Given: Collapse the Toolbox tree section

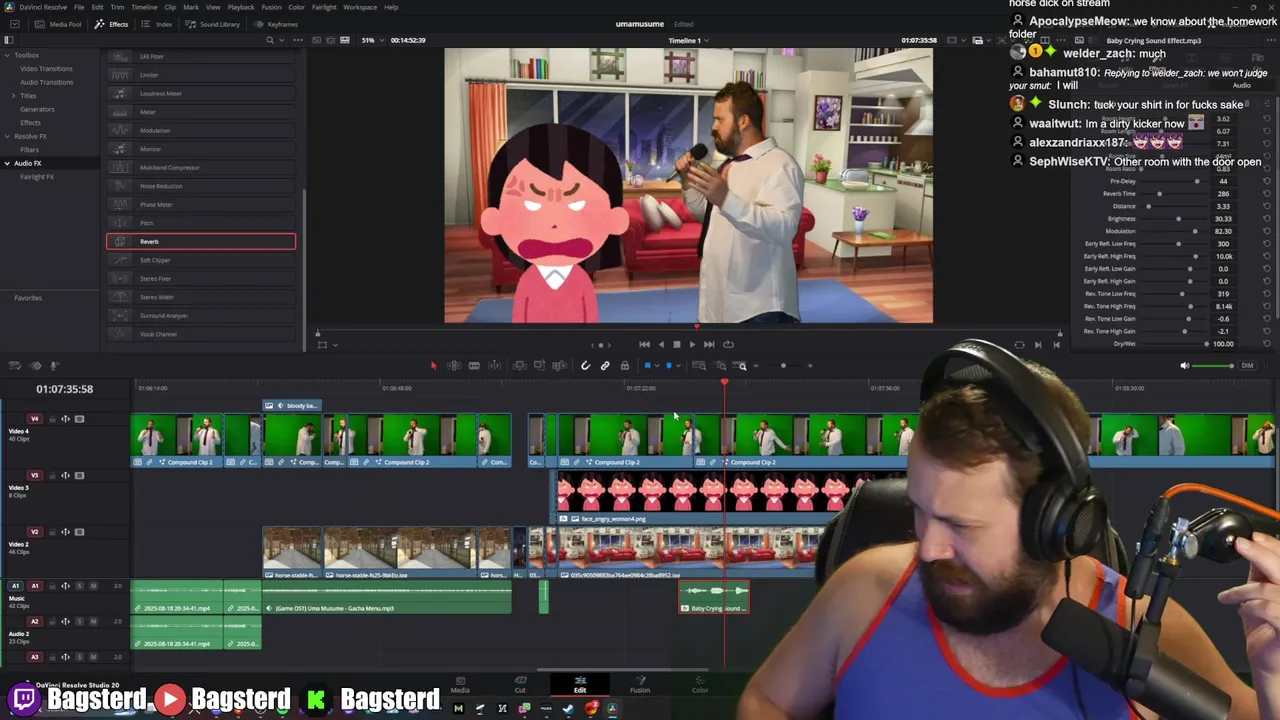Looking at the screenshot, I should coord(7,55).
